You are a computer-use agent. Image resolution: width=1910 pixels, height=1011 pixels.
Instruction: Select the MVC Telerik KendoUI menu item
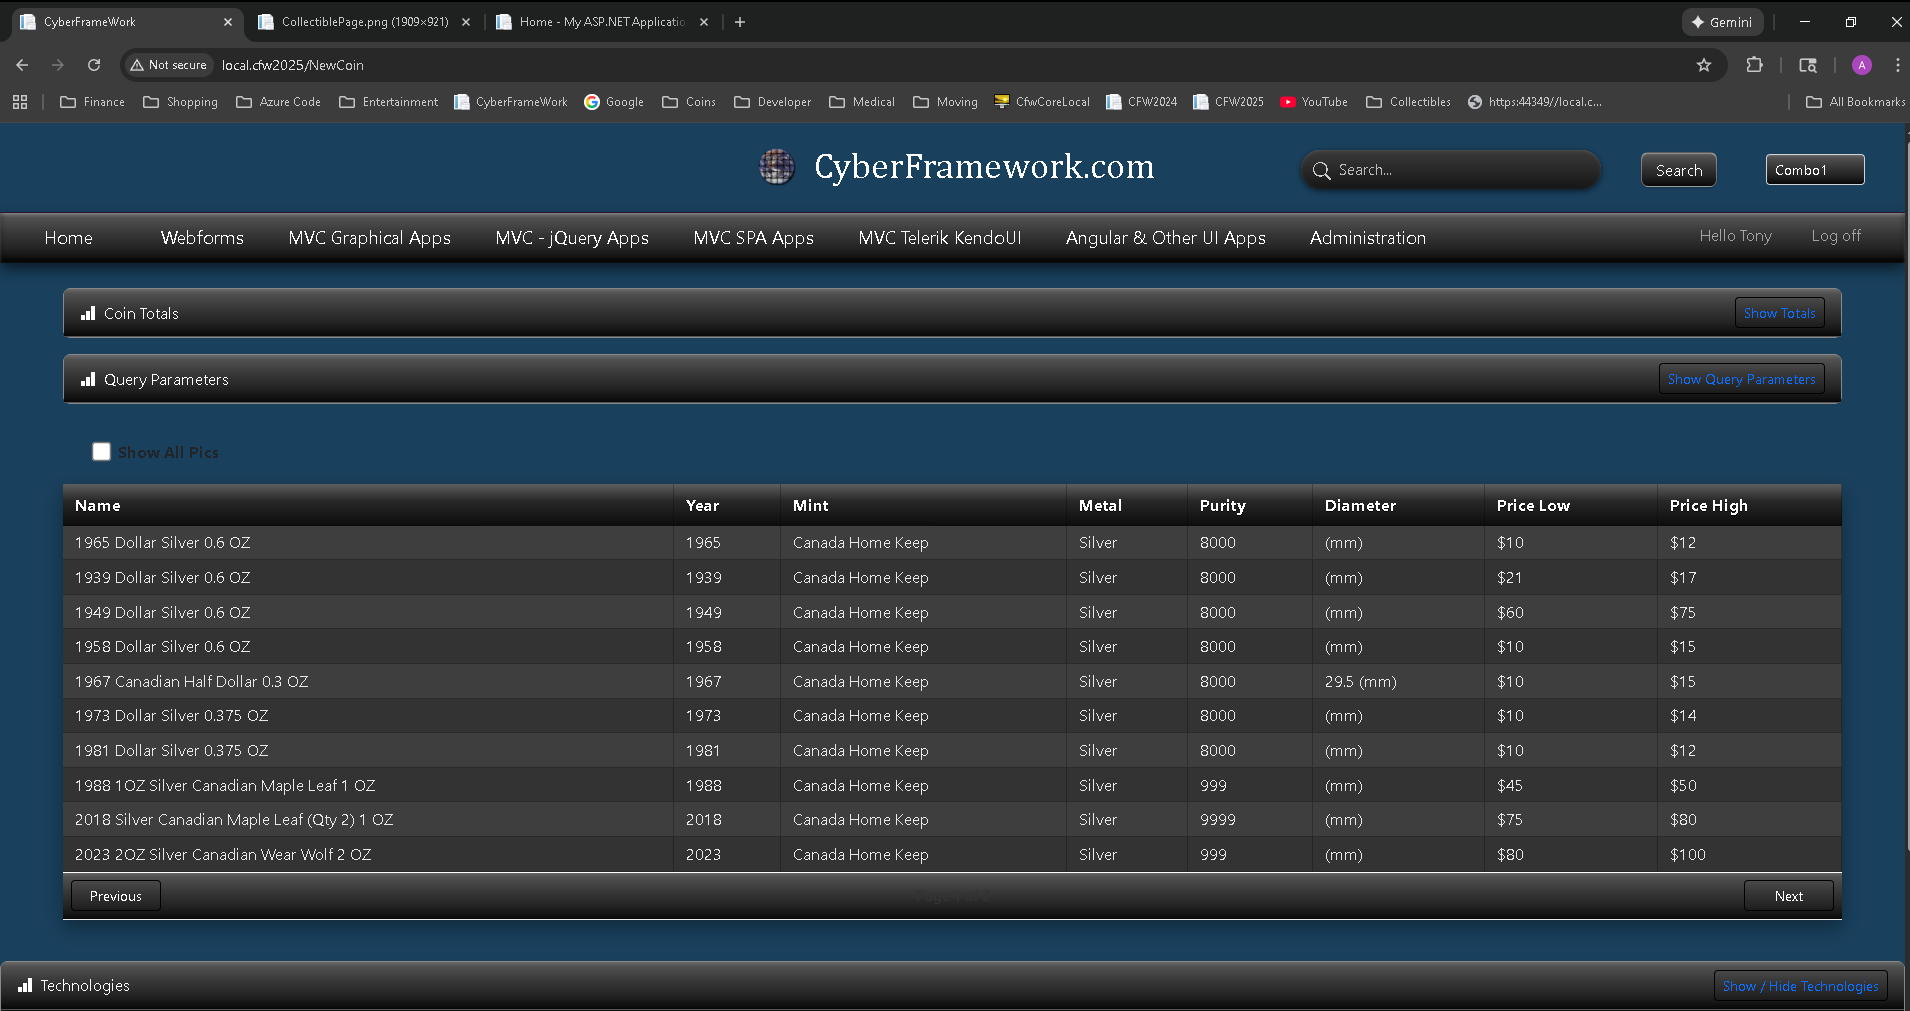pyautogui.click(x=939, y=238)
